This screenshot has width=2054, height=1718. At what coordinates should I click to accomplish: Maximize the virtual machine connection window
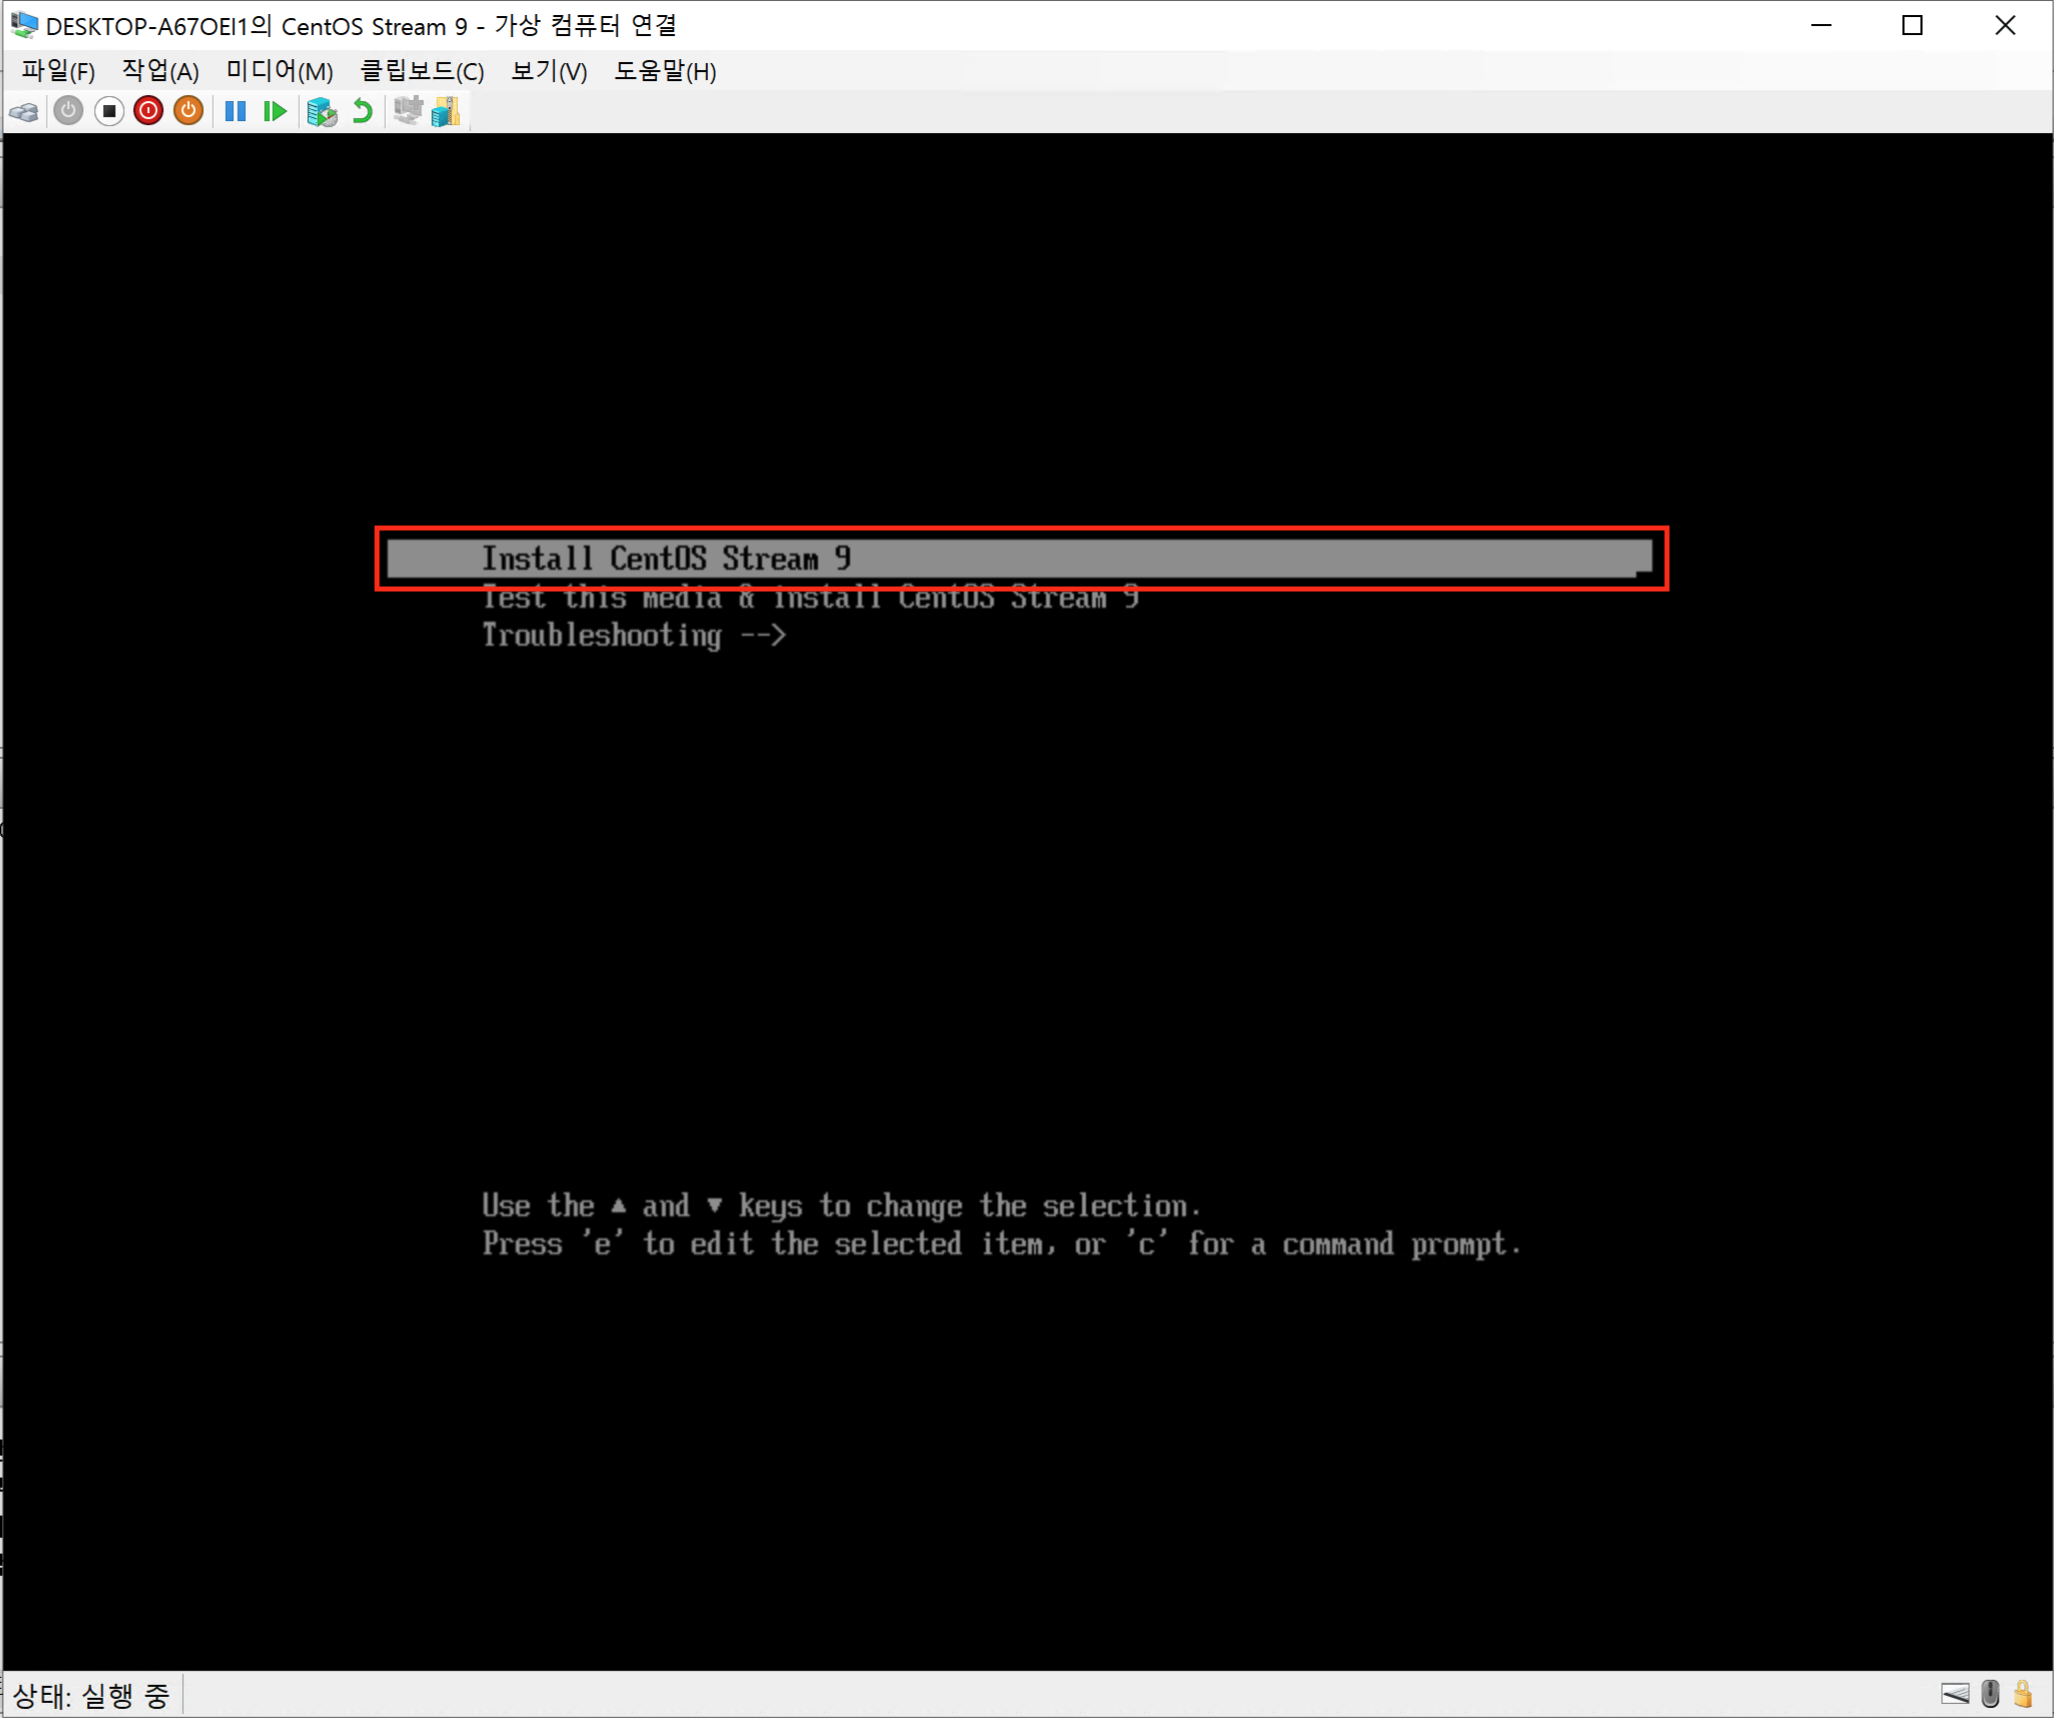[x=1912, y=25]
